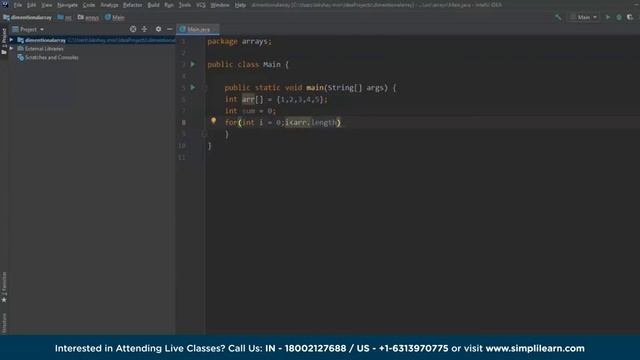Screen dimensions: 640x360
Task: Open the Analyze menu
Action: [x=109, y=5]
